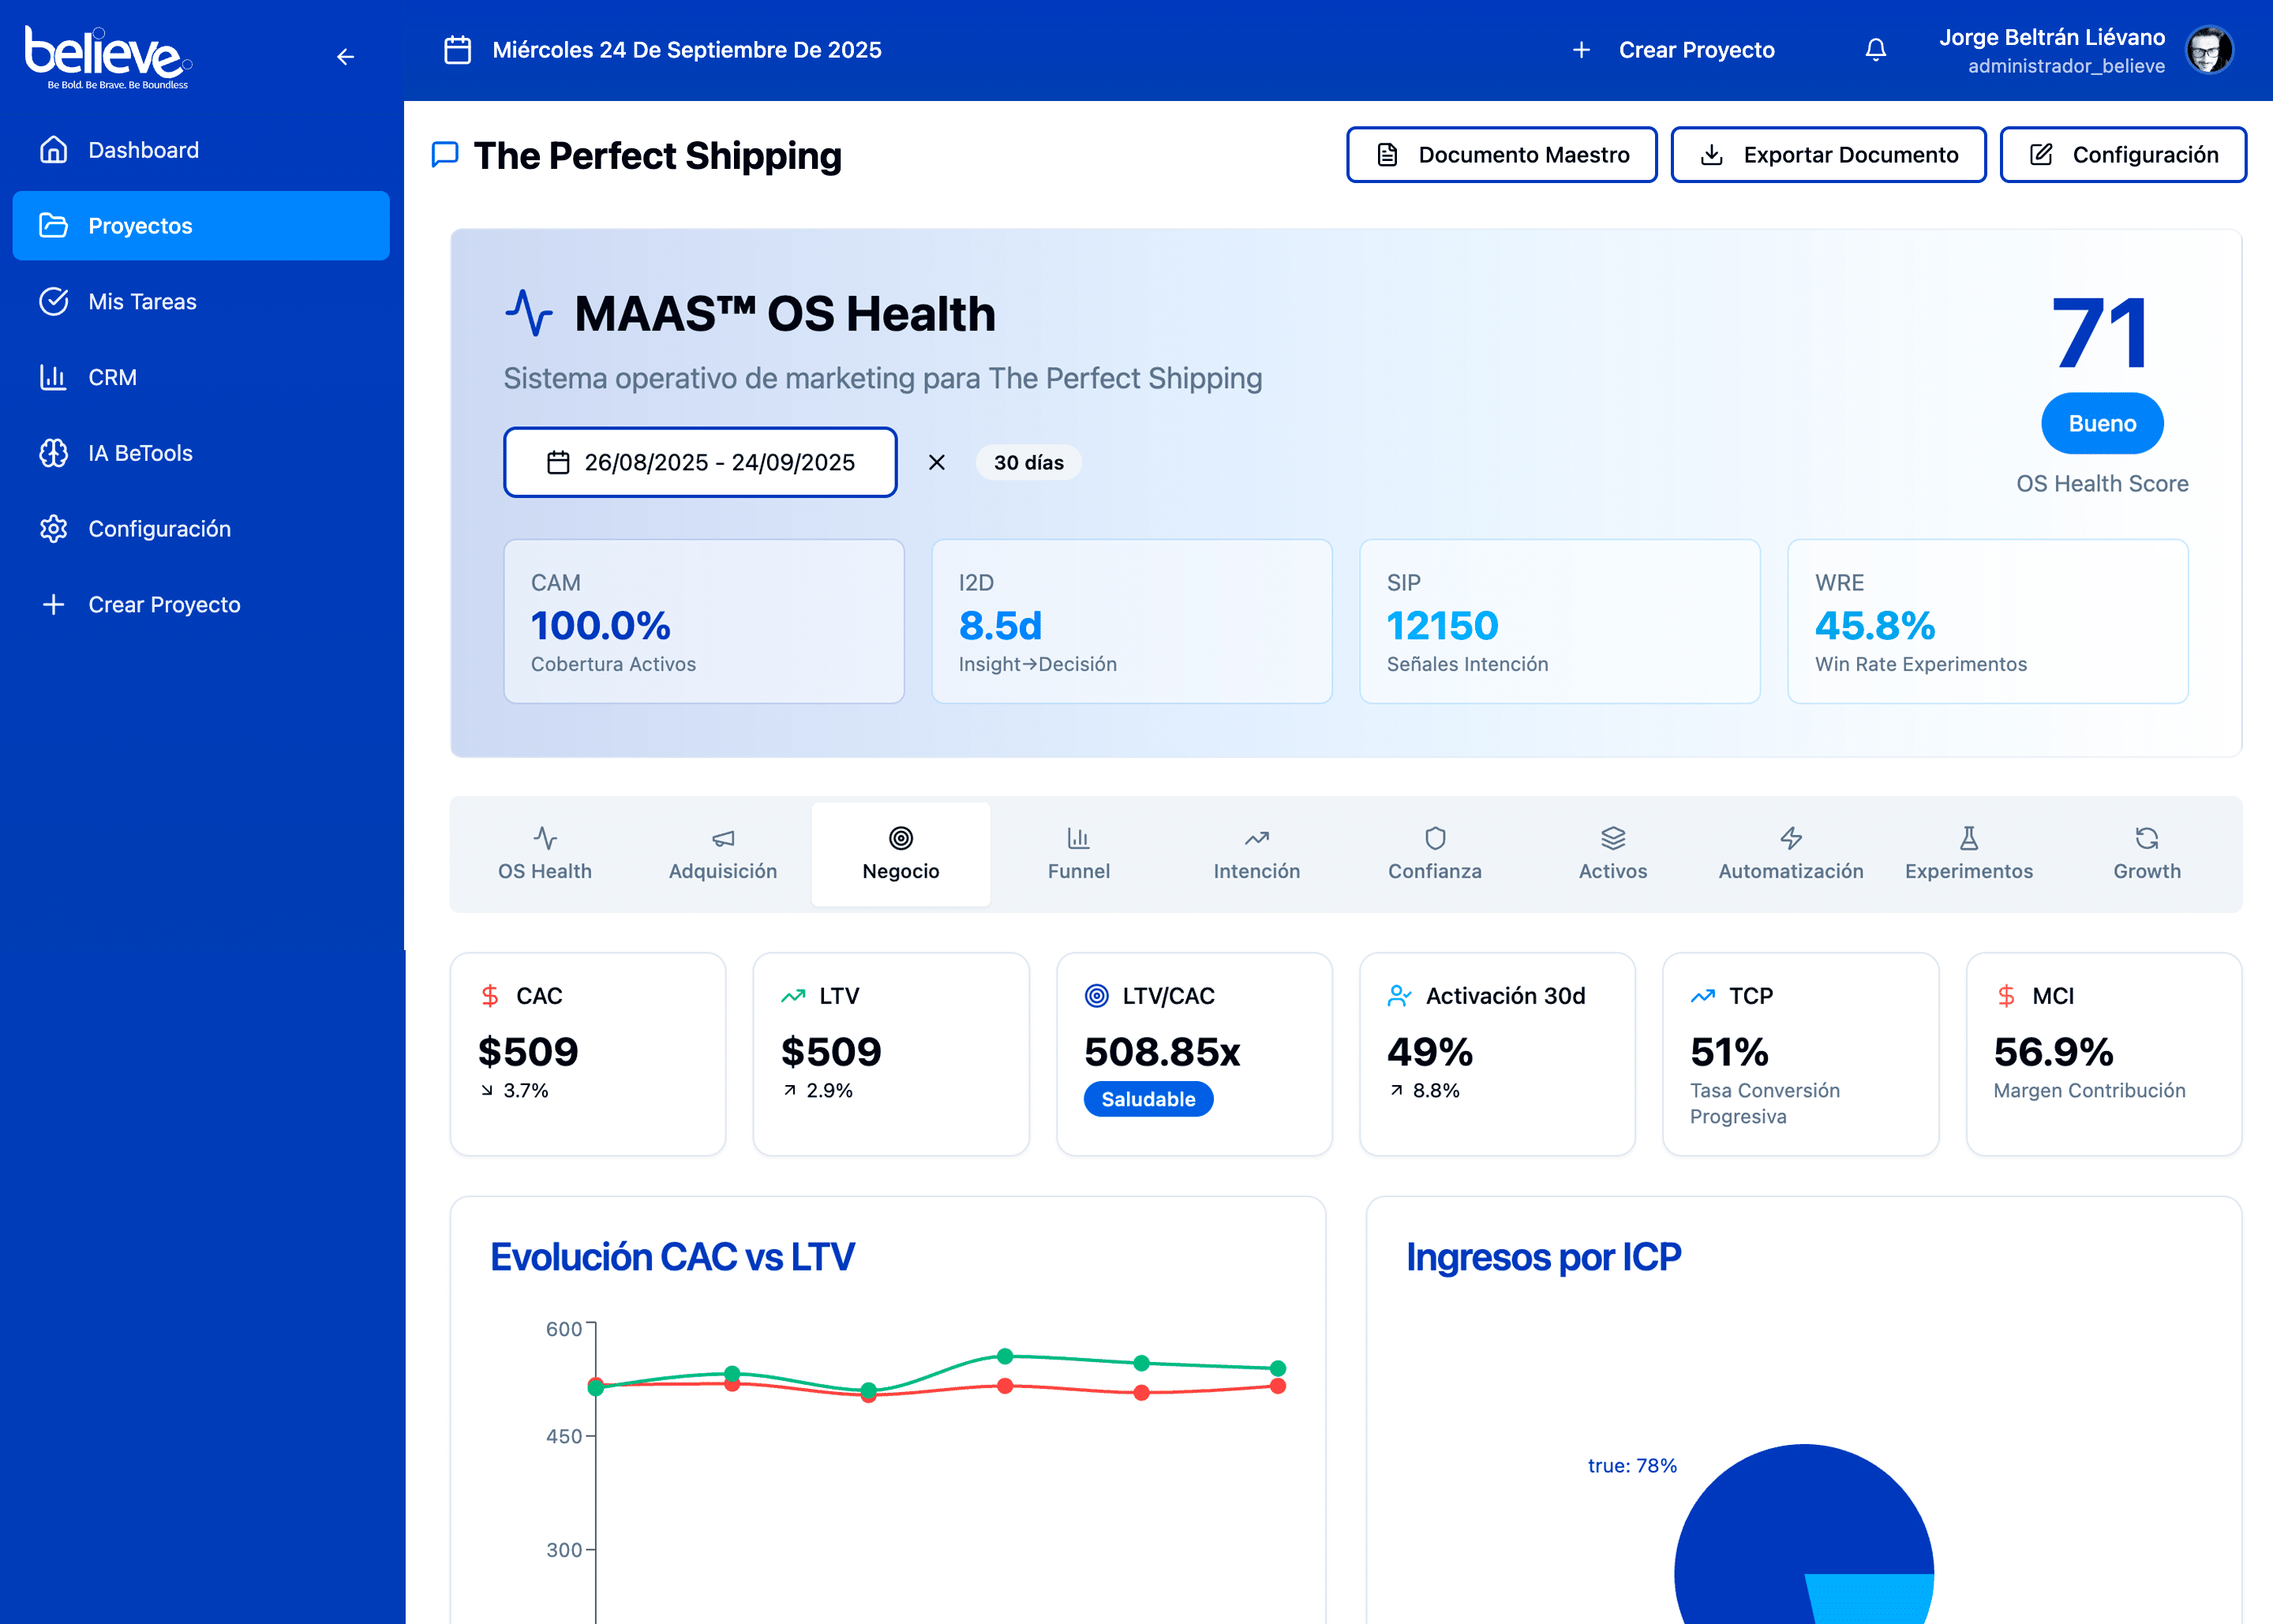Click the calendar icon beside the date
Viewport: 2273px width, 1624px height.
(457, 50)
